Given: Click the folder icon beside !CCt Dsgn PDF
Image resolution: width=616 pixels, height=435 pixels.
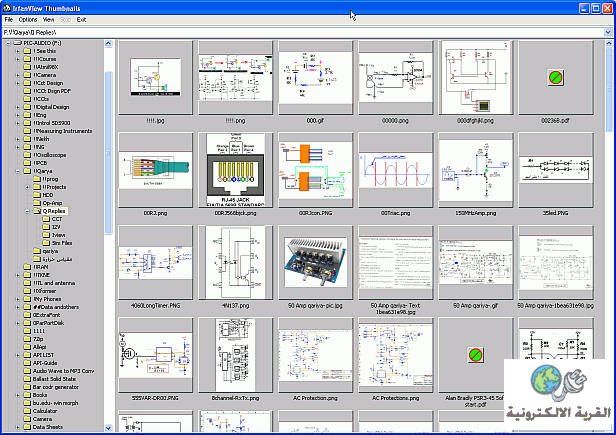Looking at the screenshot, I should tap(27, 91).
